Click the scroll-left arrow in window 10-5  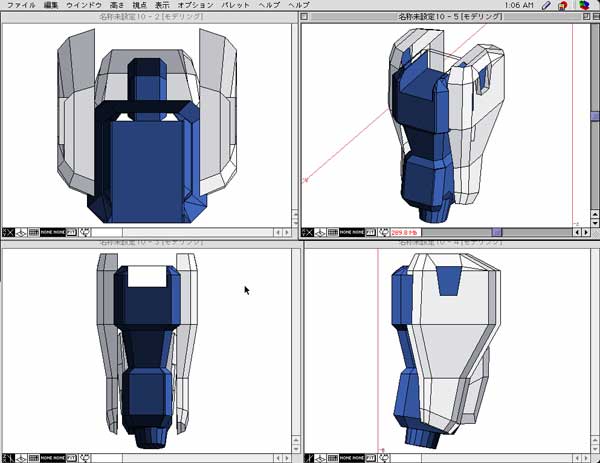coord(577,232)
